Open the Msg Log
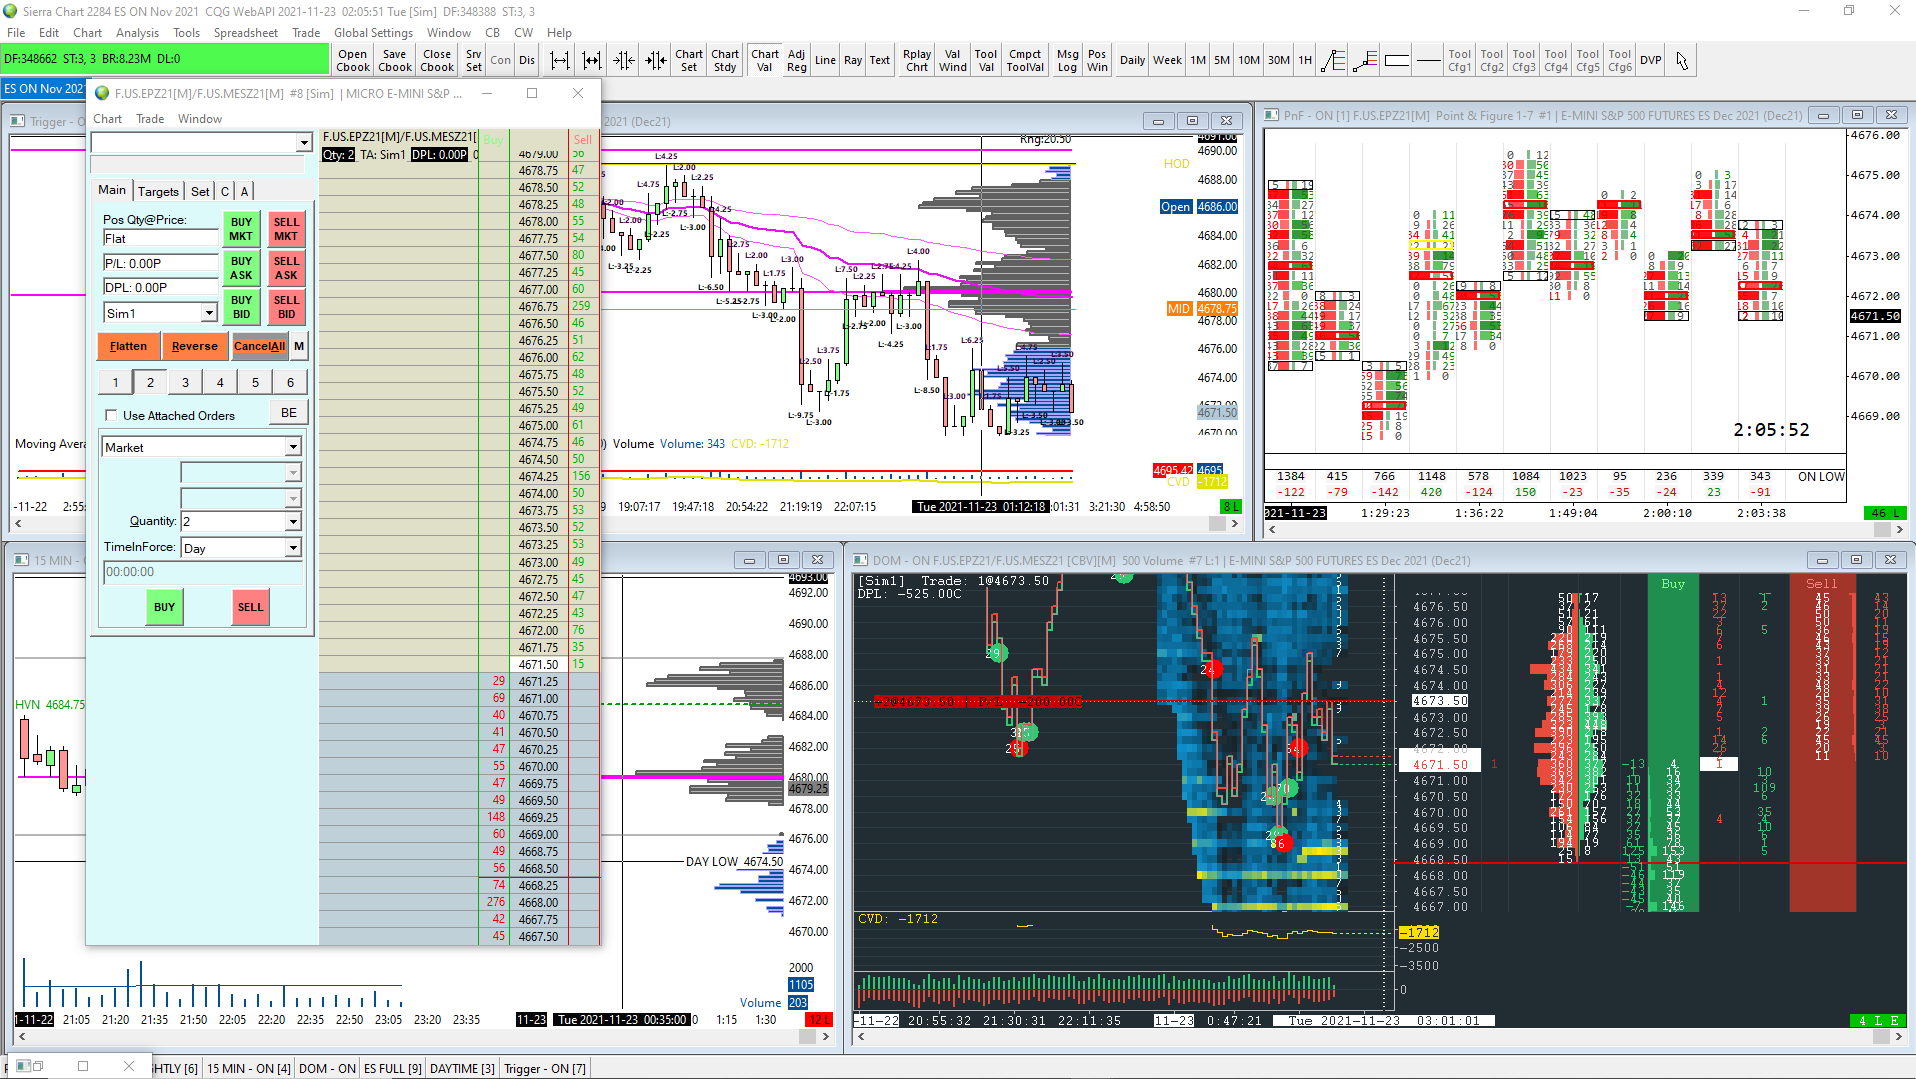The width and height of the screenshot is (1916, 1079). tap(1068, 61)
